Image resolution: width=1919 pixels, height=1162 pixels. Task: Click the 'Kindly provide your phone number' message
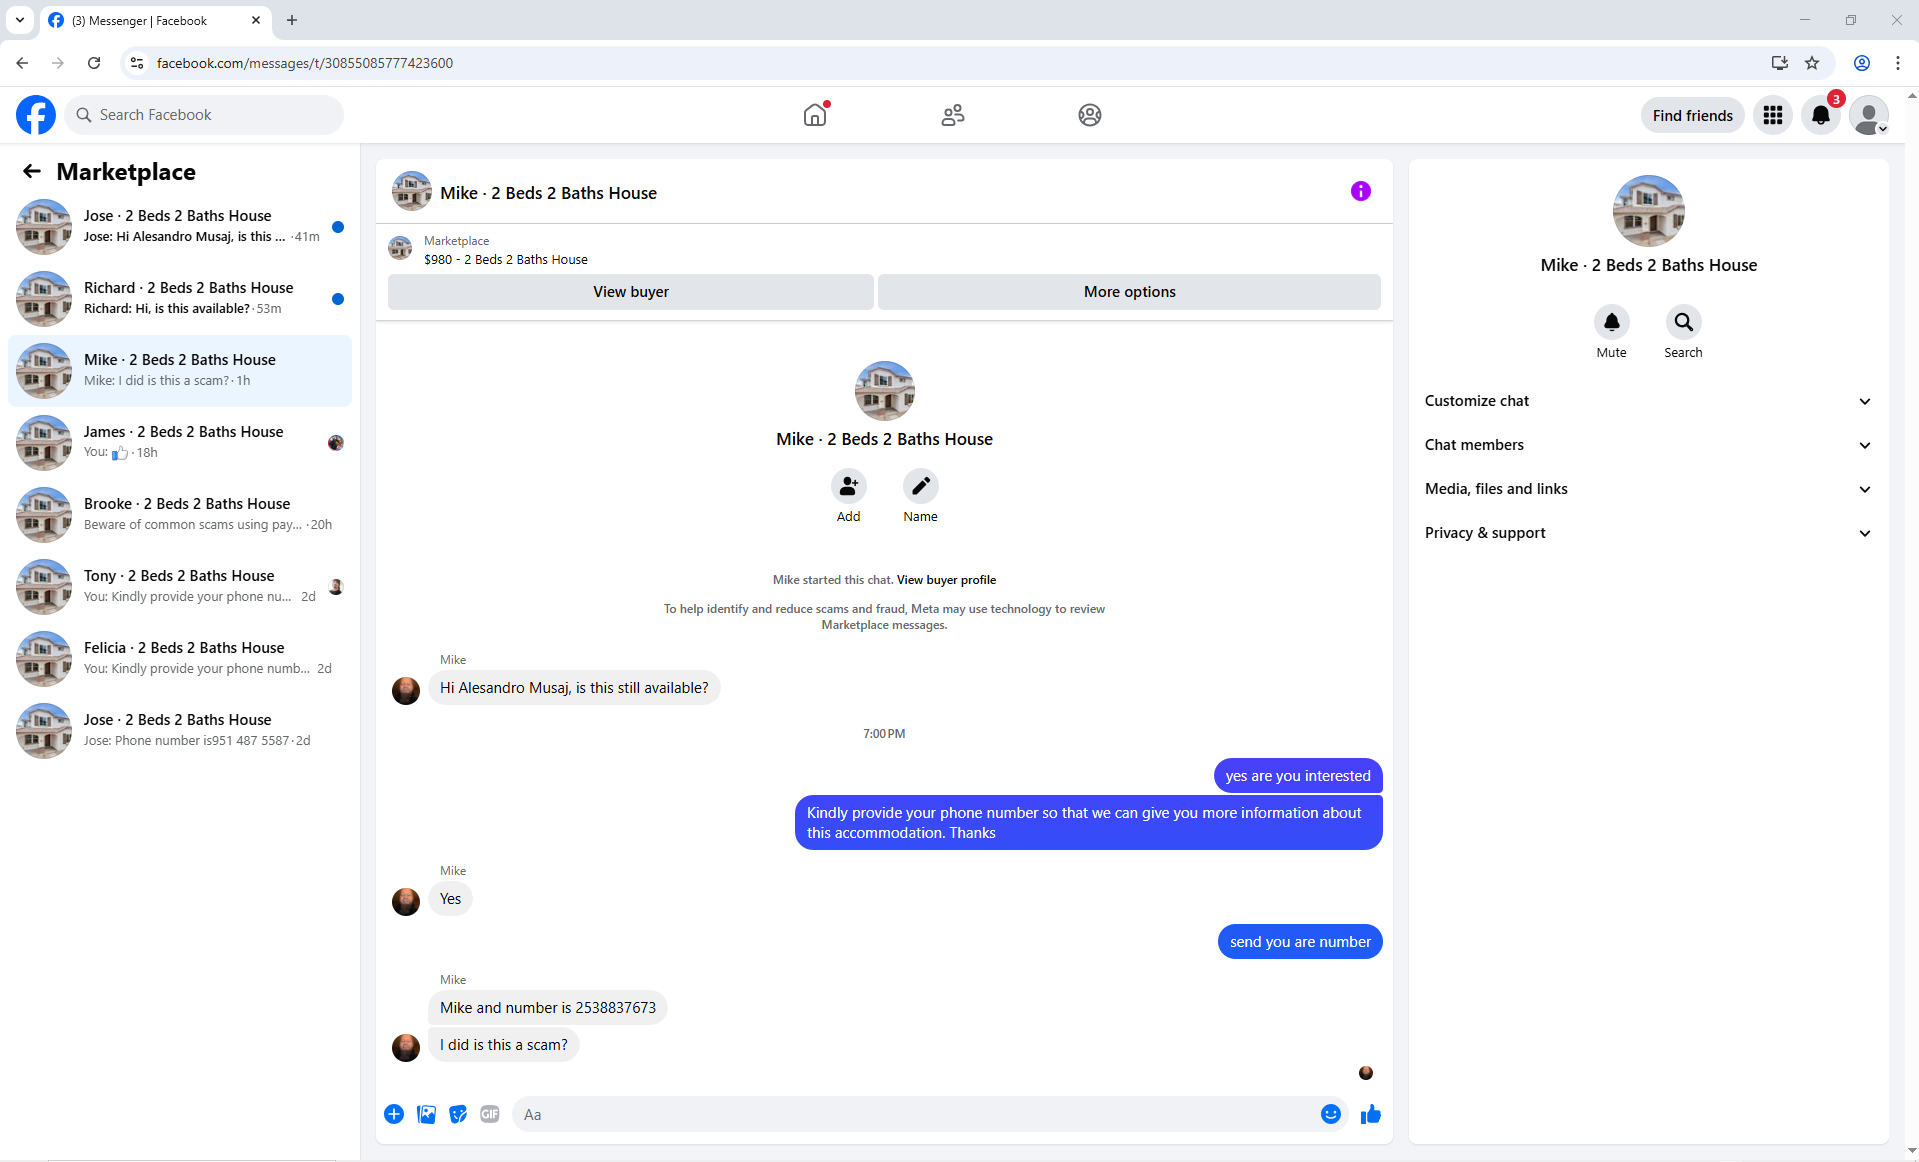point(1089,823)
